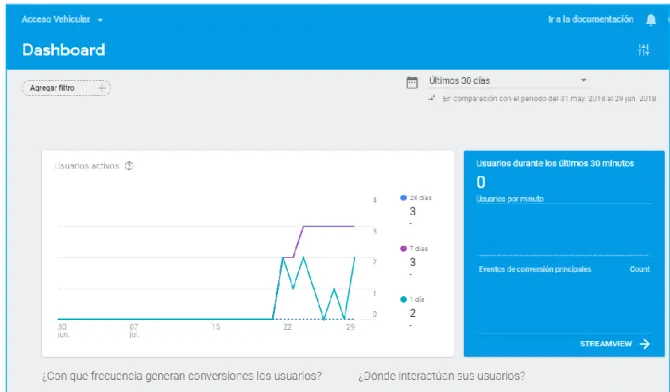Open dashboard customization sliders icon
Screen dimensions: 670x392
pyautogui.click(x=643, y=50)
